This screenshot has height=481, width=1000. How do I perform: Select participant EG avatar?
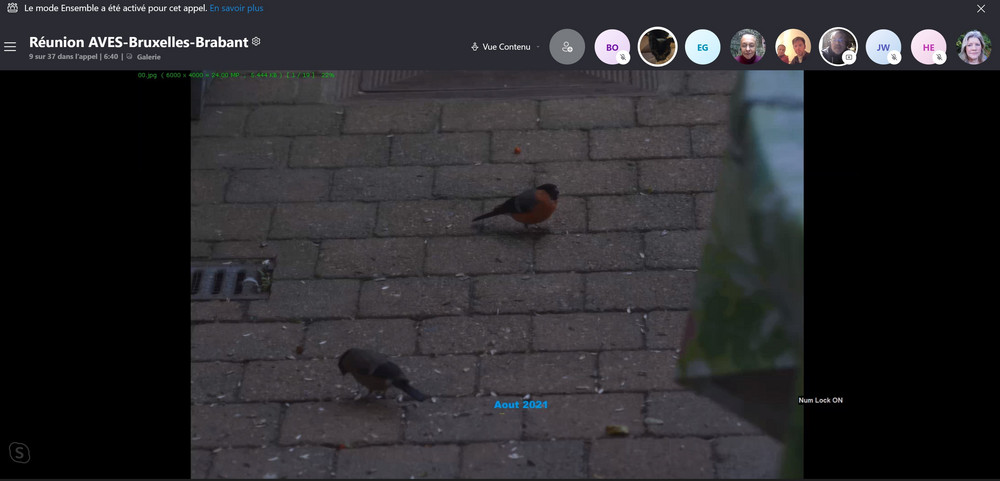tap(703, 47)
